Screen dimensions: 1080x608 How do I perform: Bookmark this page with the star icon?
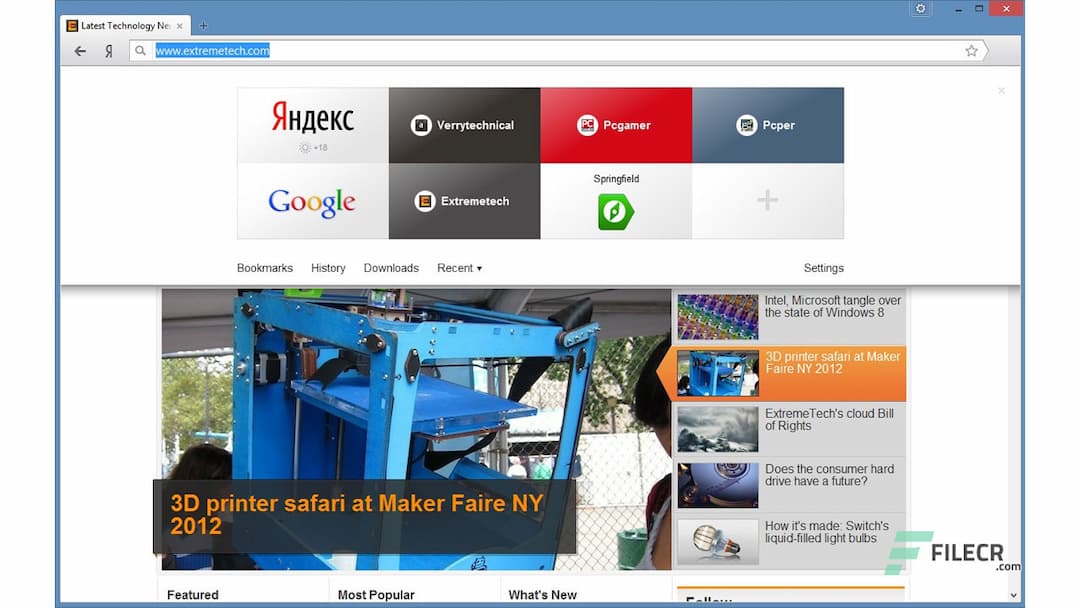[x=971, y=50]
